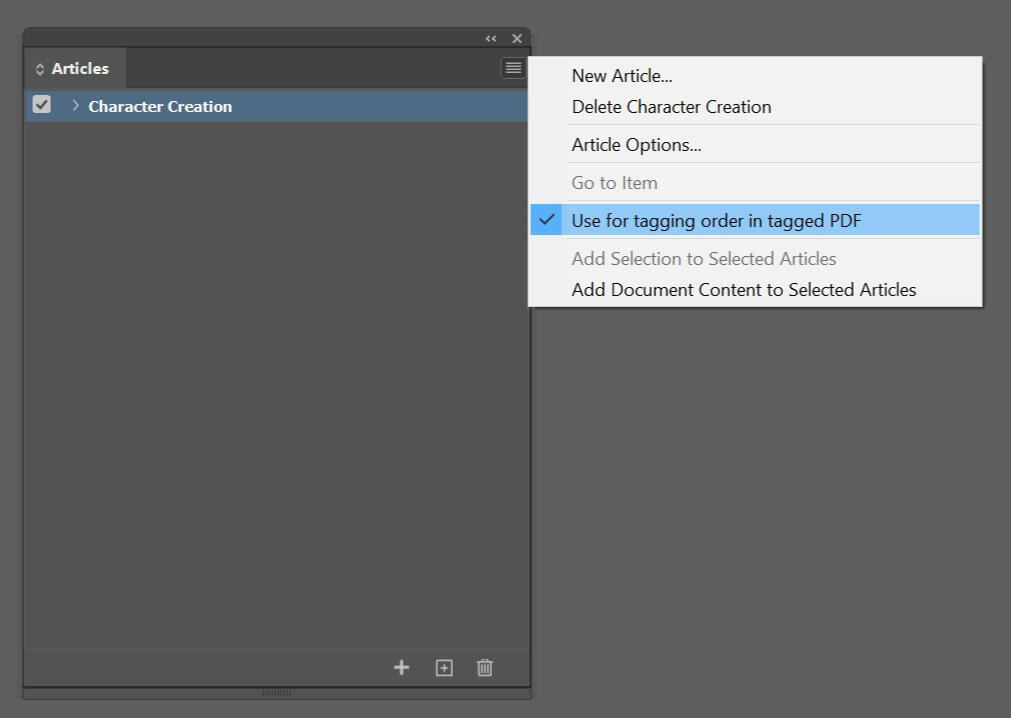Toggle Use for tagging order in tagged PDF
The width and height of the screenshot is (1011, 718).
coord(716,220)
